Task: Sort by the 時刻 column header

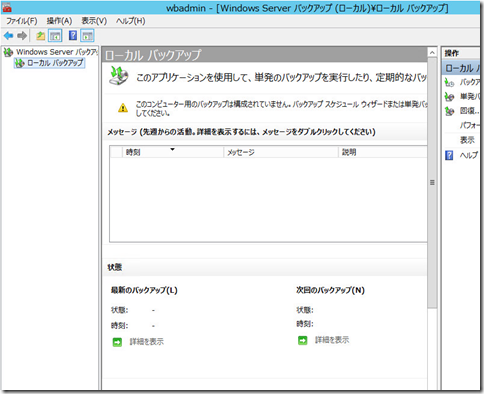Action: coord(173,152)
